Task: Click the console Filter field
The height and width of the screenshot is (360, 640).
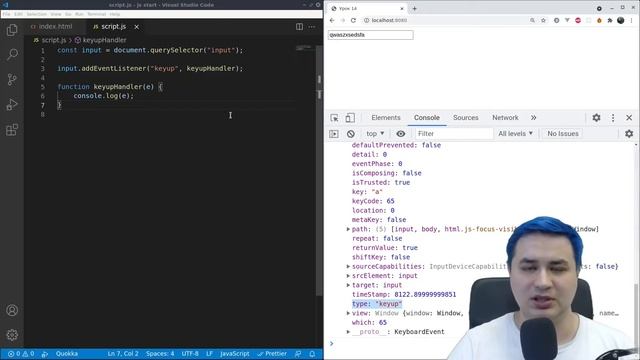Action: tap(454, 133)
